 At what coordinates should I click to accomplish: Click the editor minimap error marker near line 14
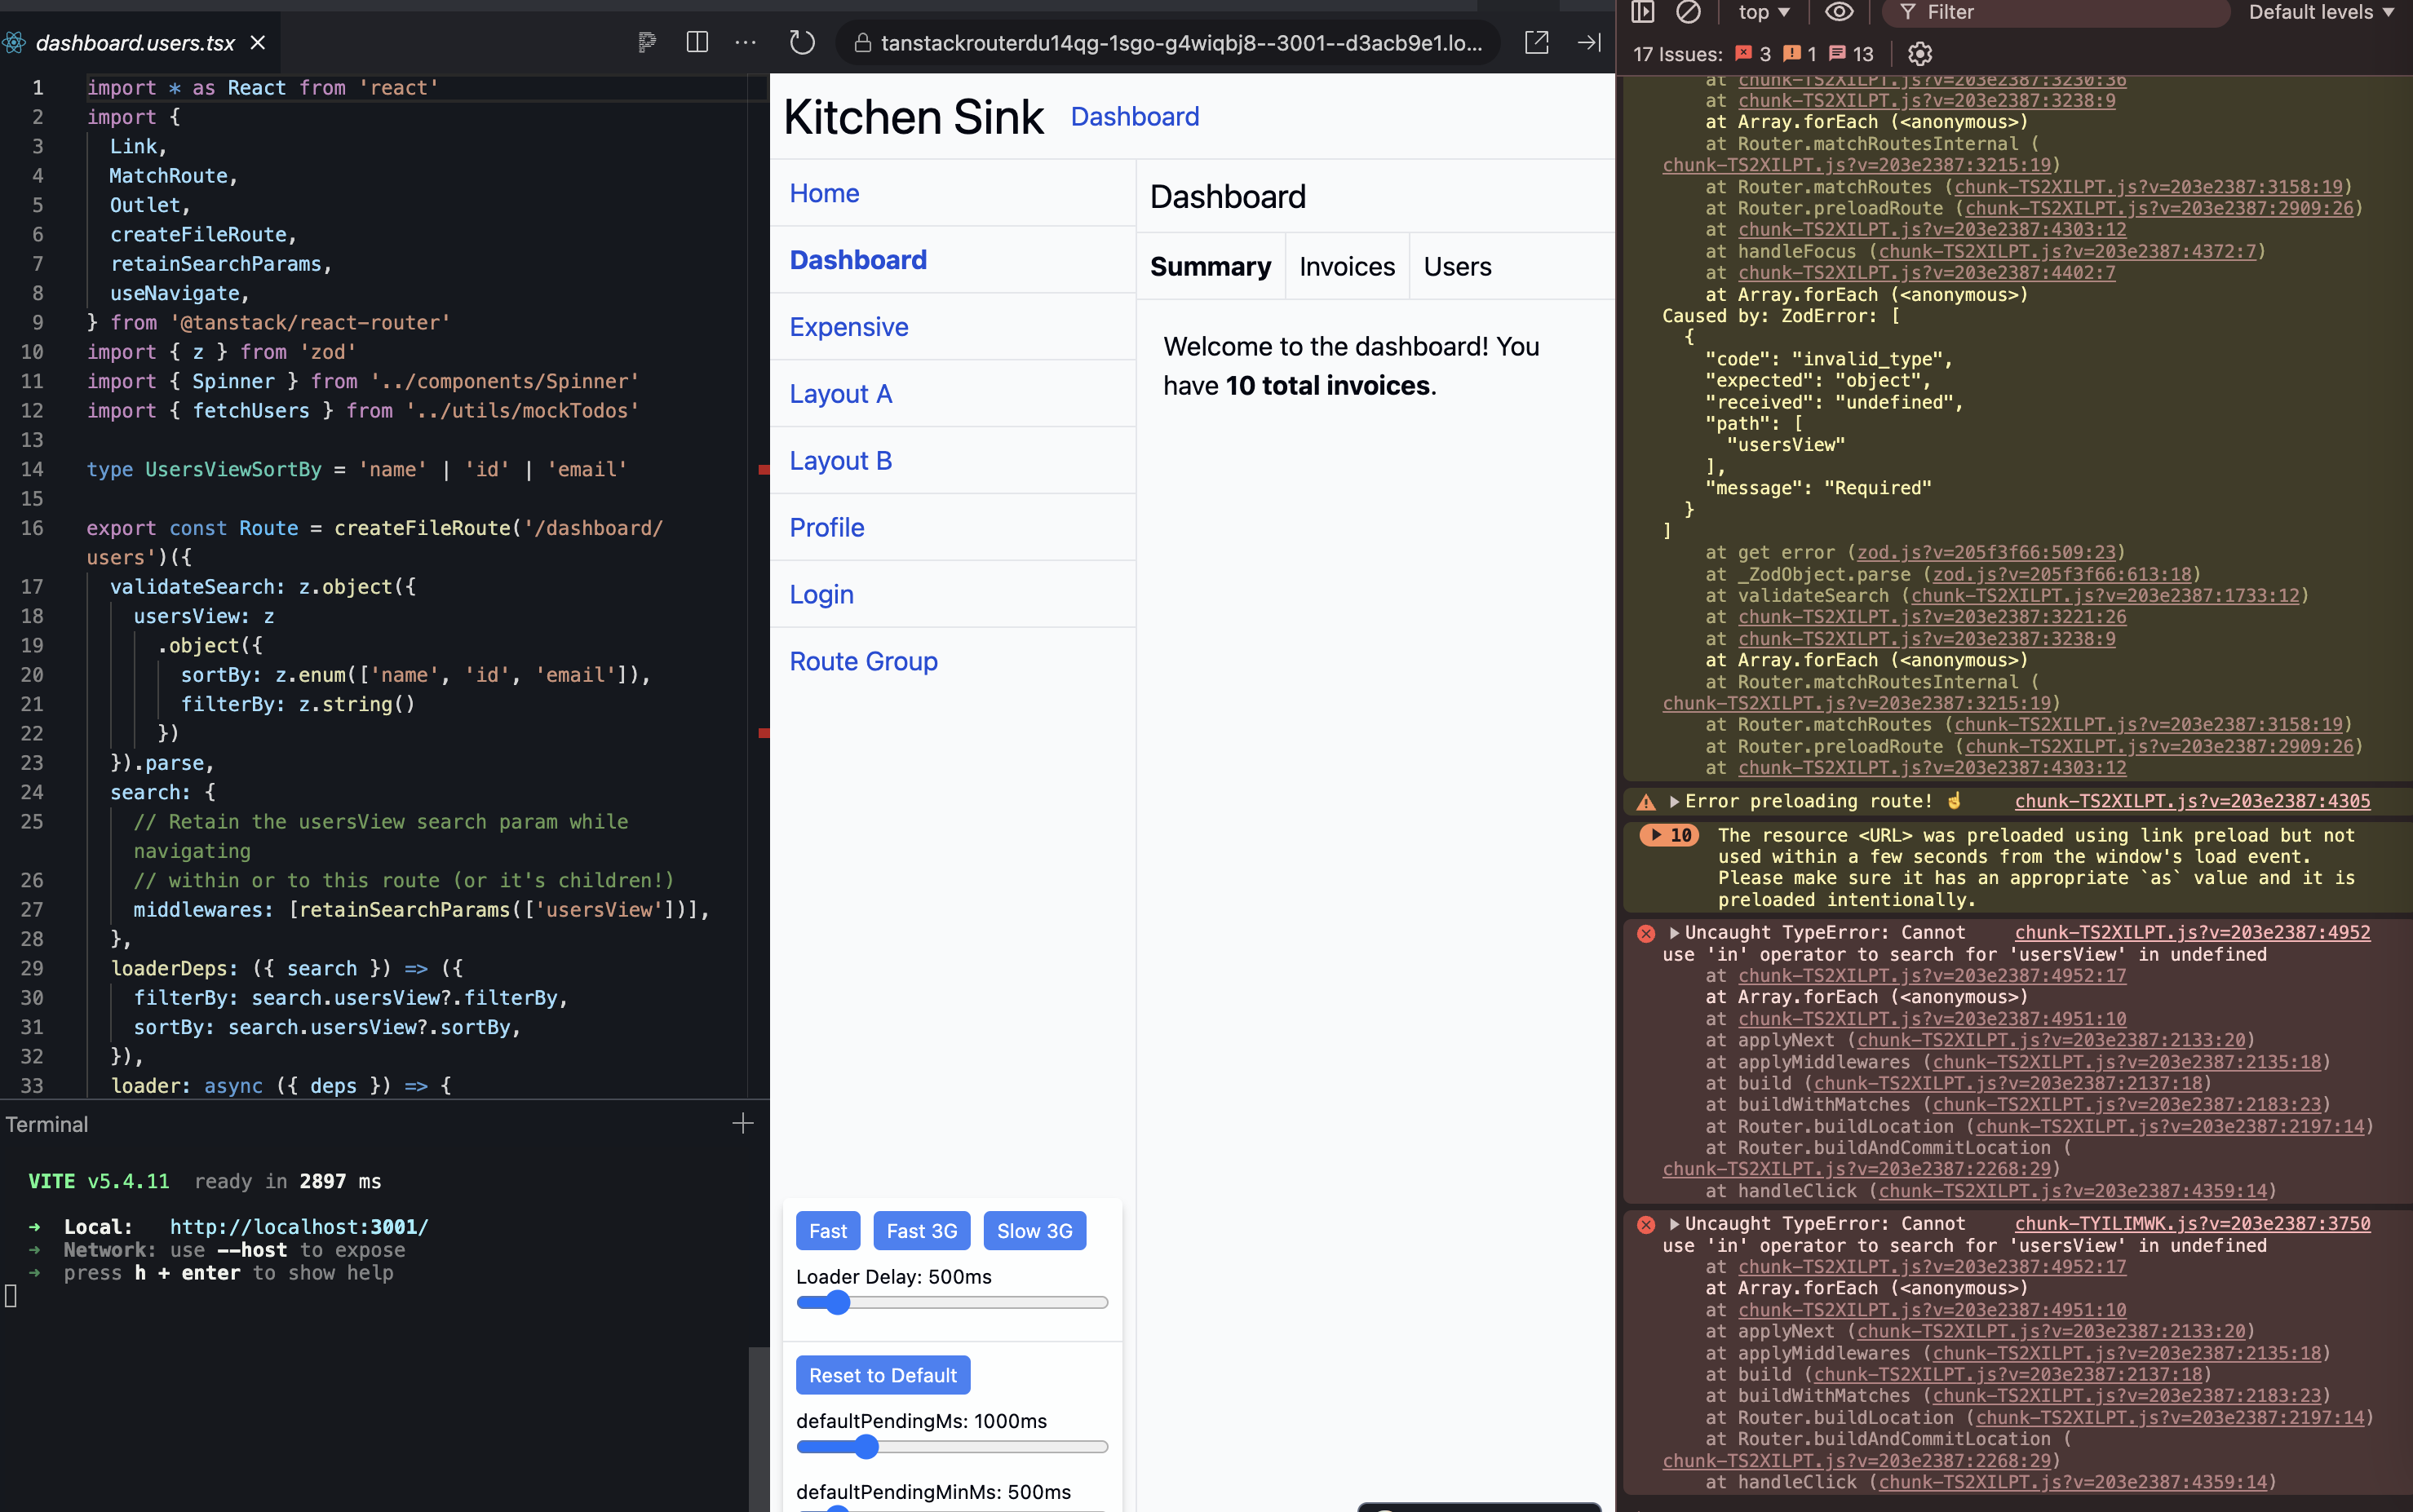[763, 469]
